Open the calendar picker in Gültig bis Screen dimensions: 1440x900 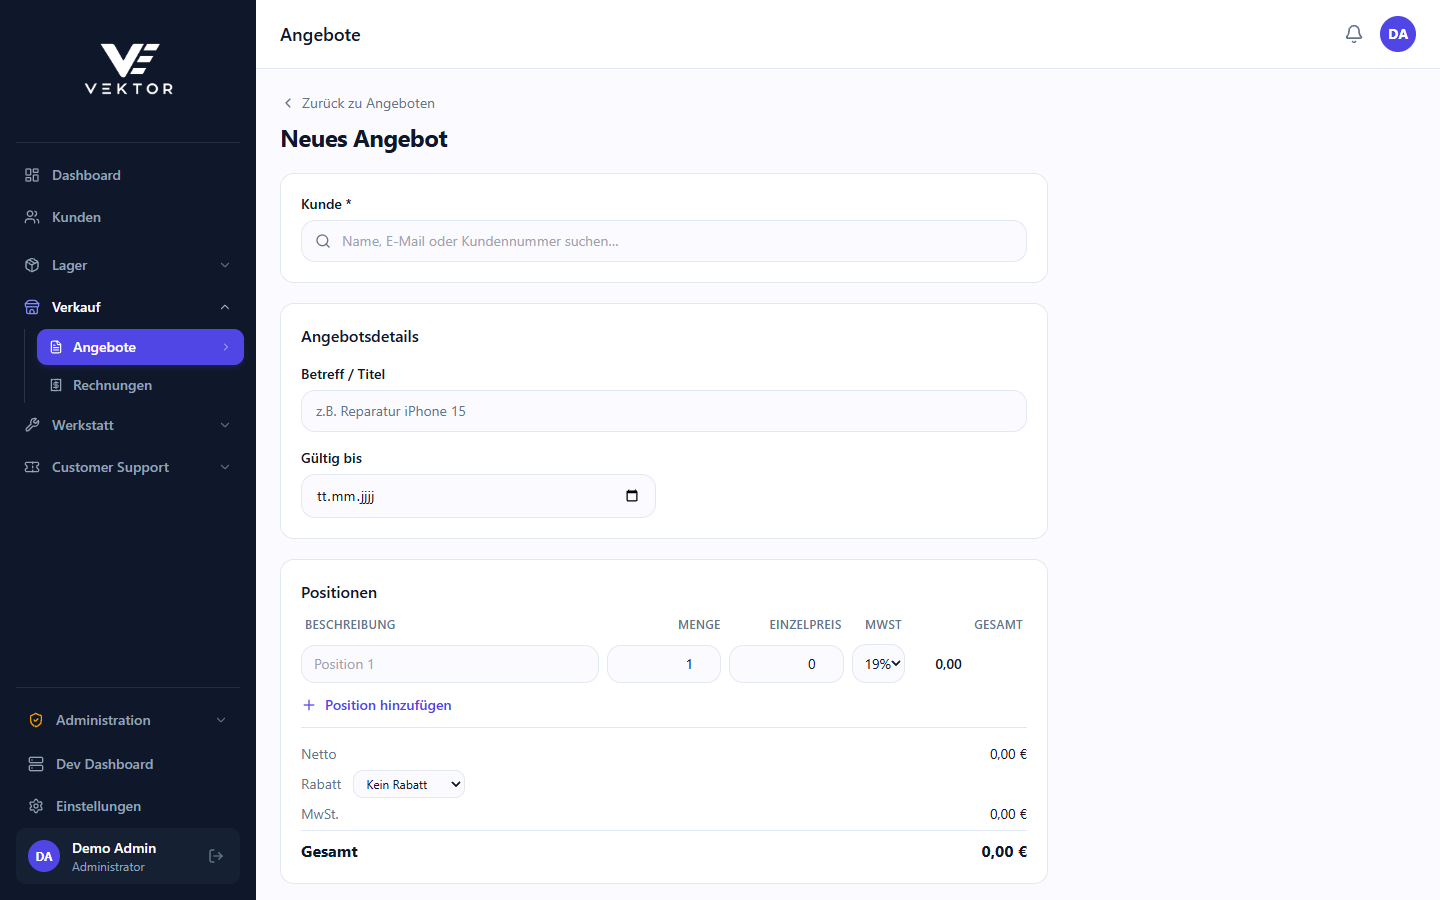tap(632, 496)
